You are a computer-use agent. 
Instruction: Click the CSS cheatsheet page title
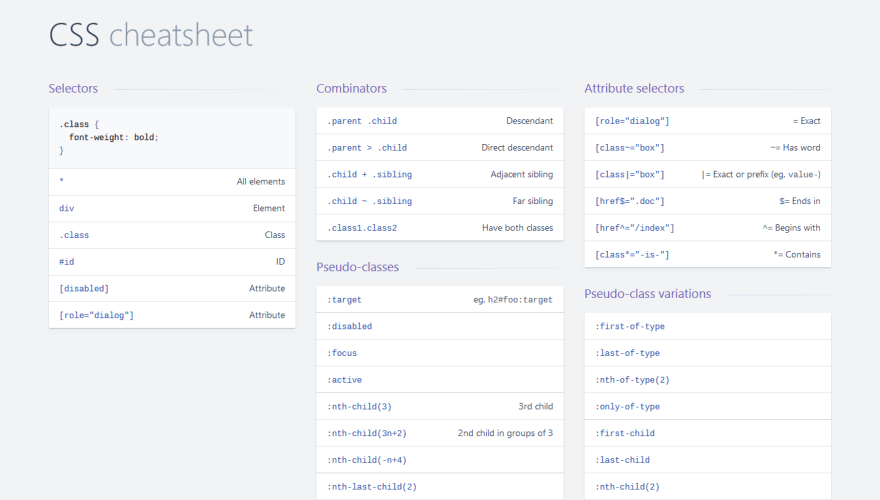coord(151,35)
